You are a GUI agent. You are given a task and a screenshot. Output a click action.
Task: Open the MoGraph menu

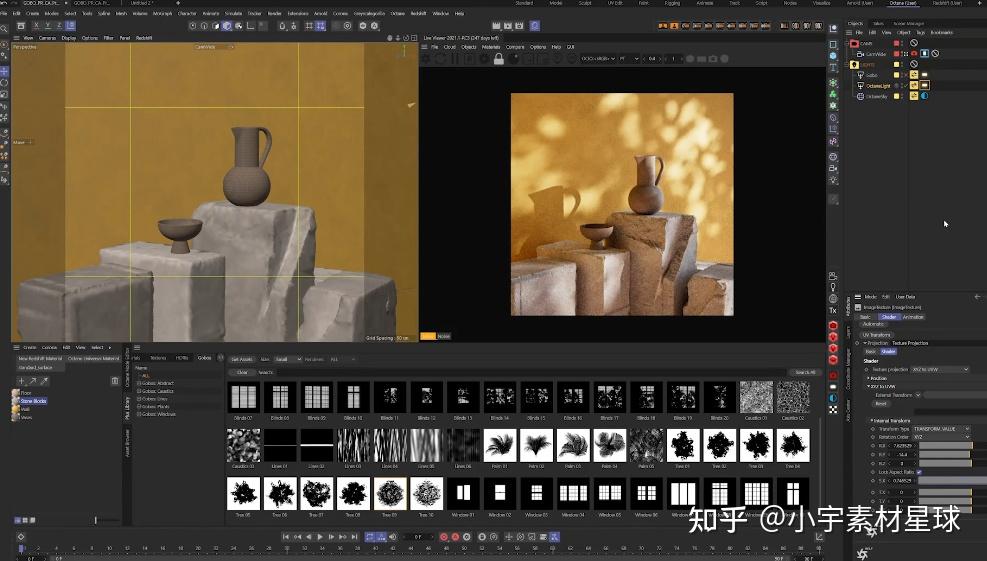coord(162,13)
